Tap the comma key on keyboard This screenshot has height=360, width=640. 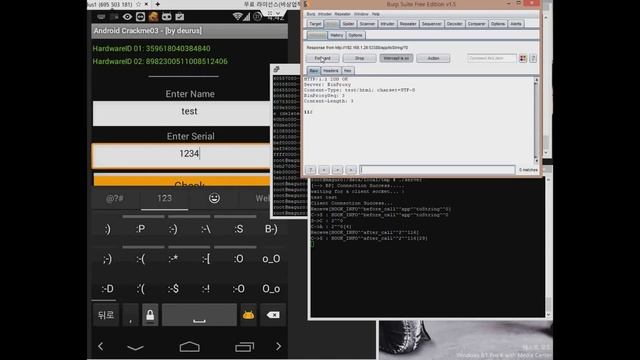(131, 315)
